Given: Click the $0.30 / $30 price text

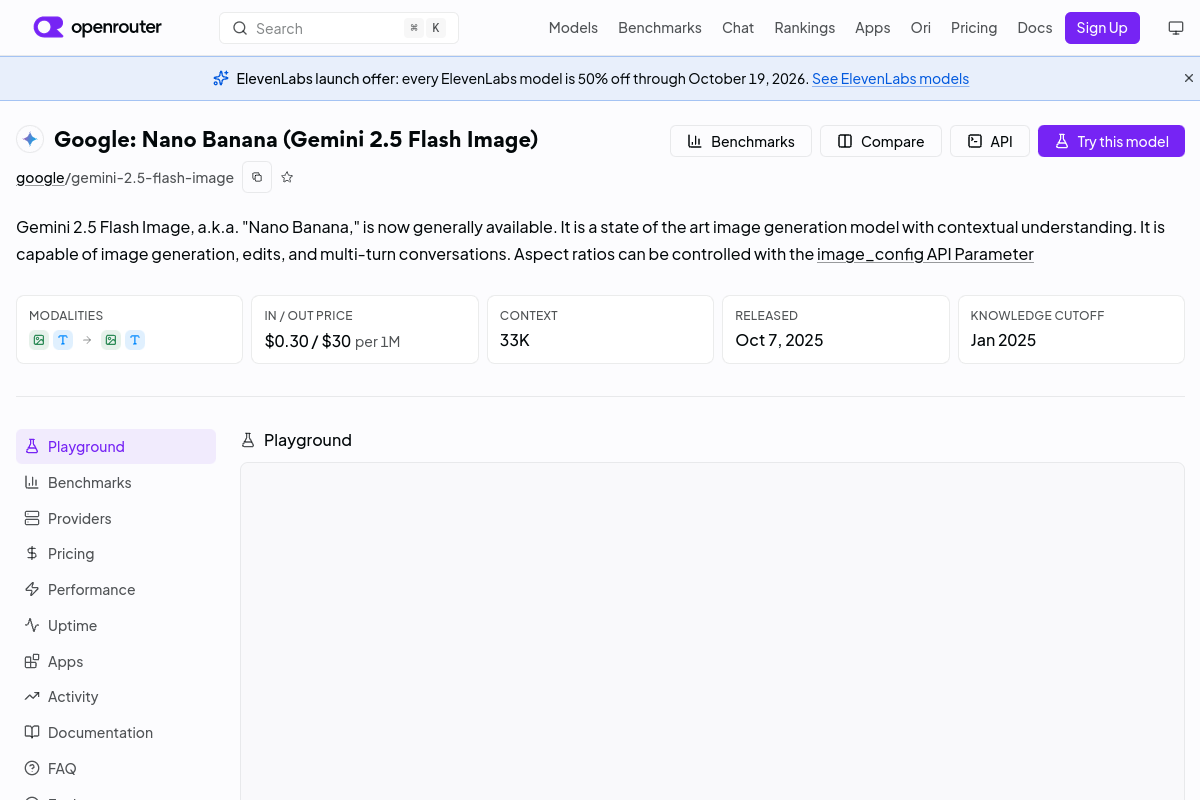Looking at the screenshot, I should click(308, 341).
